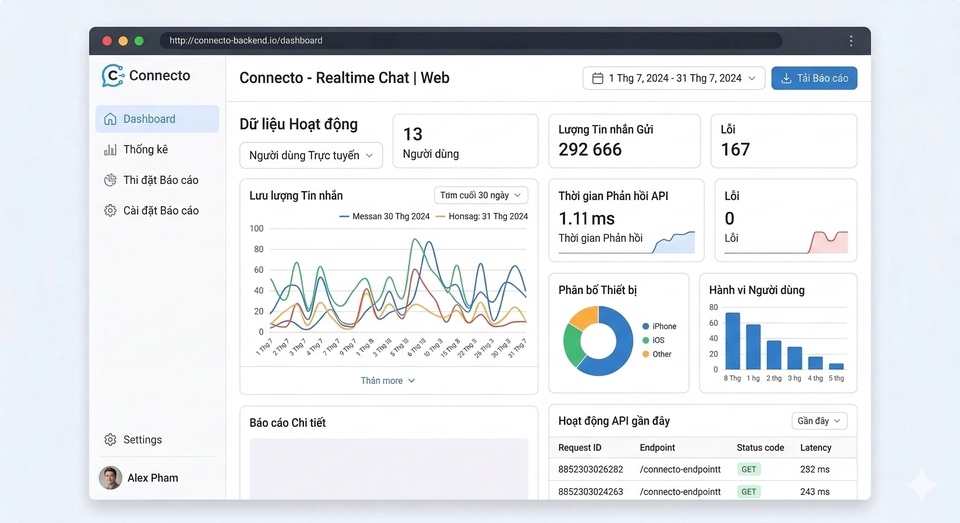Click the Thống kê bar chart icon
The image size is (960, 523).
[x=110, y=150]
